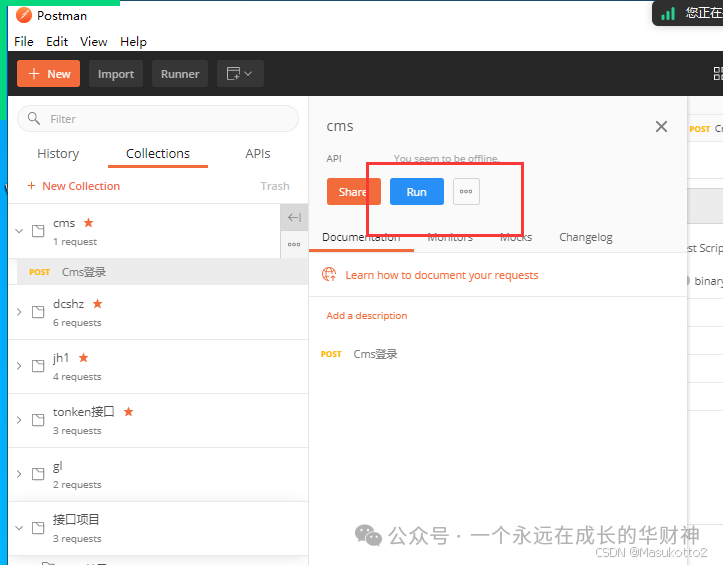Viewport: 723px width, 565px height.
Task: Open the Help menu
Action: coord(133,42)
